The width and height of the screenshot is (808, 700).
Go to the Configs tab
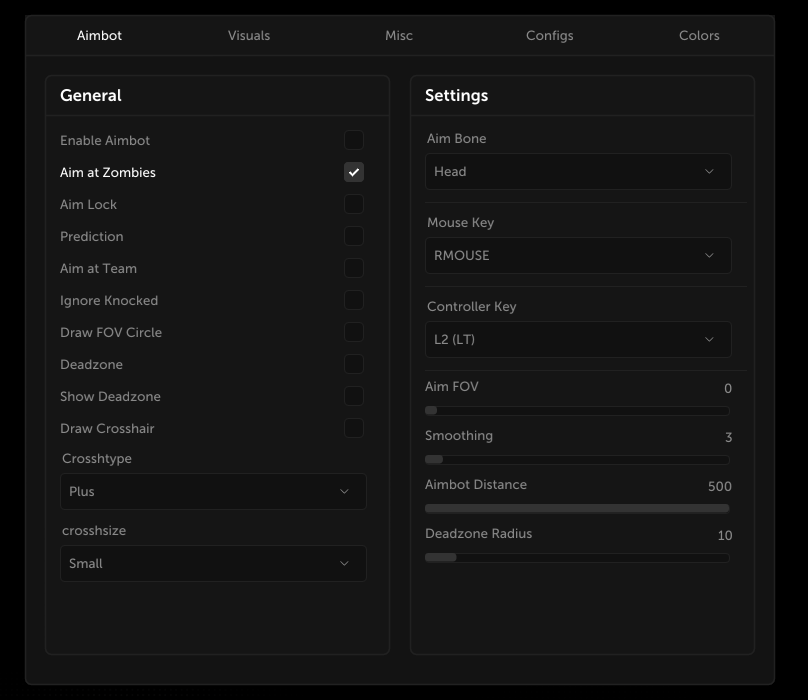pos(549,35)
